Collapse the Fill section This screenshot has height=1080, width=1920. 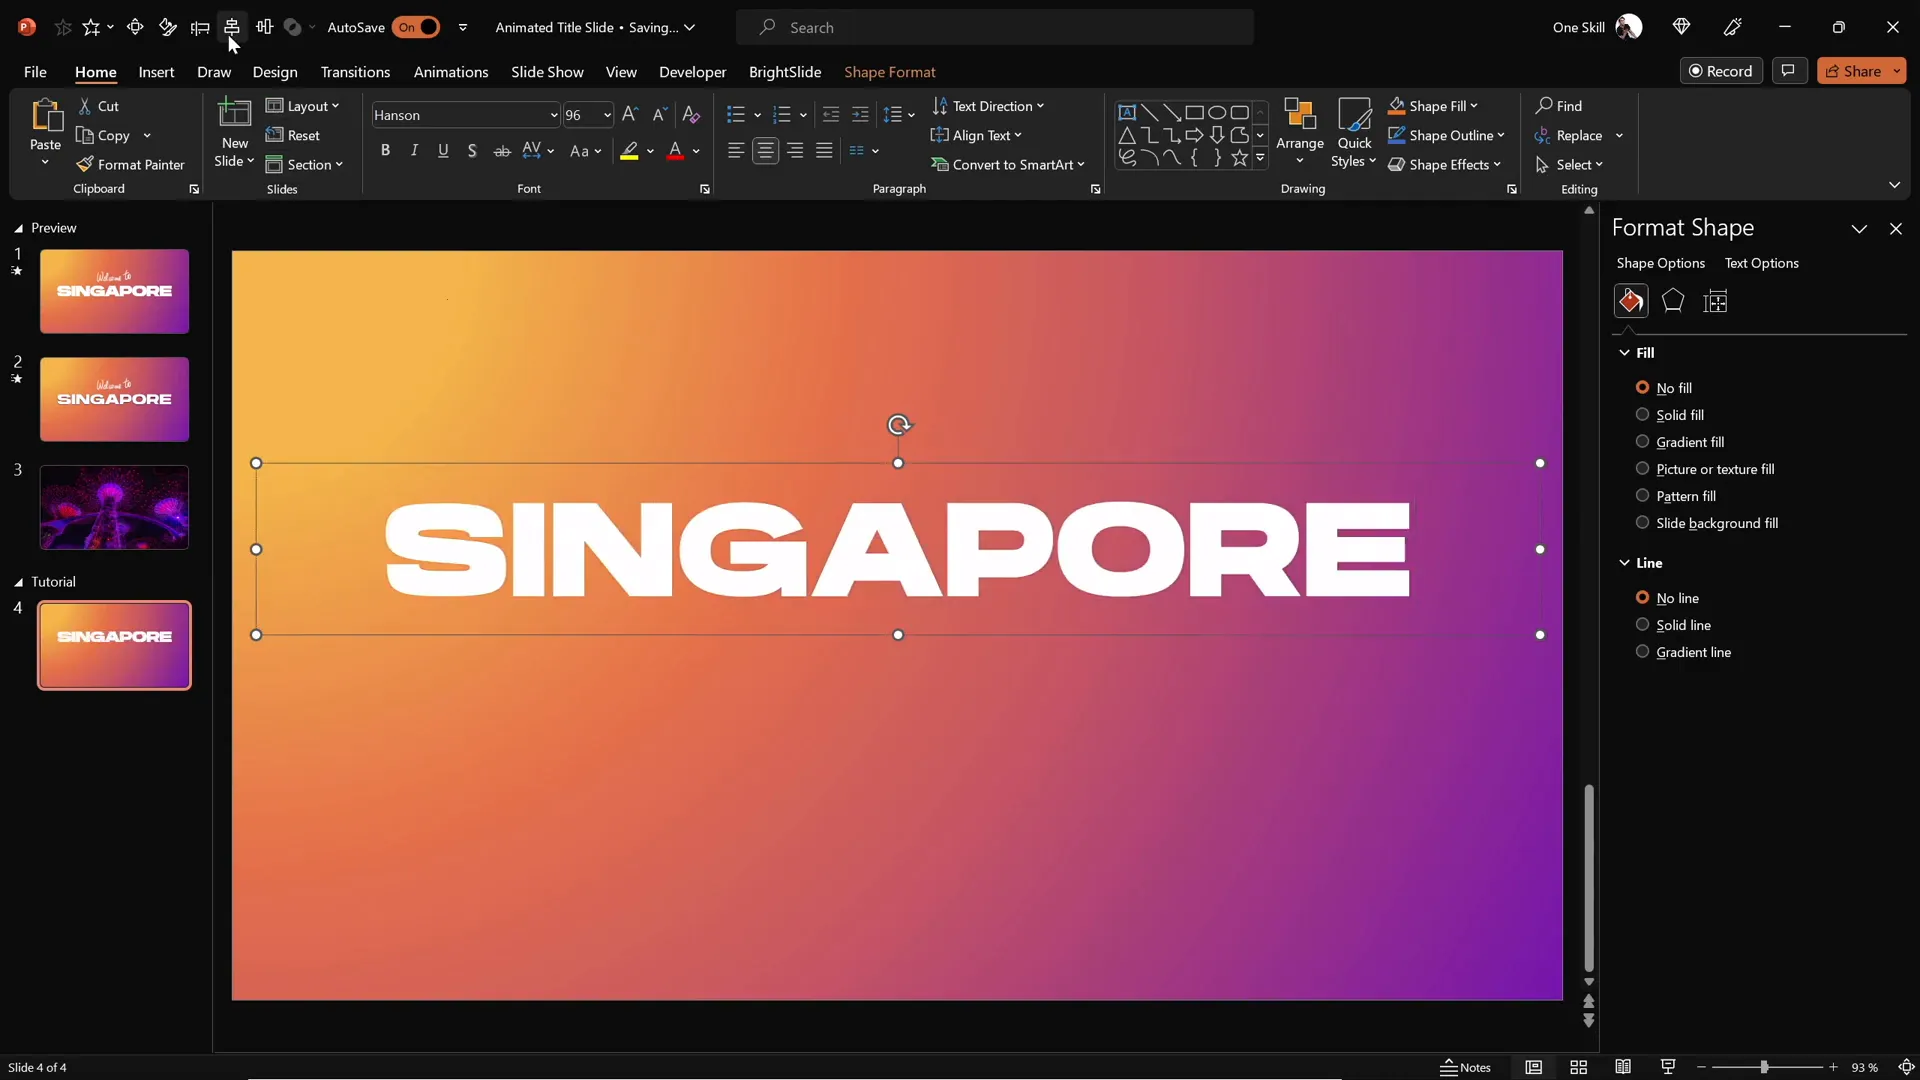pos(1626,352)
